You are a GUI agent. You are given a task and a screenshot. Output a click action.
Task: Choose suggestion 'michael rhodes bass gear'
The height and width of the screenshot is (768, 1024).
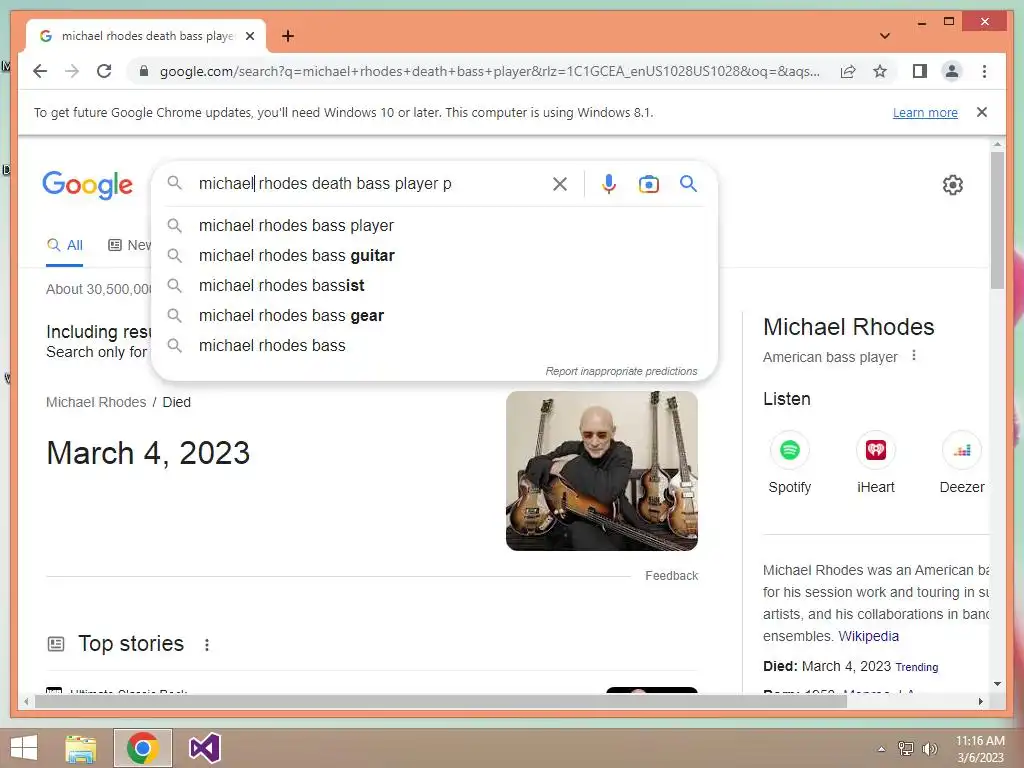[x=434, y=315]
